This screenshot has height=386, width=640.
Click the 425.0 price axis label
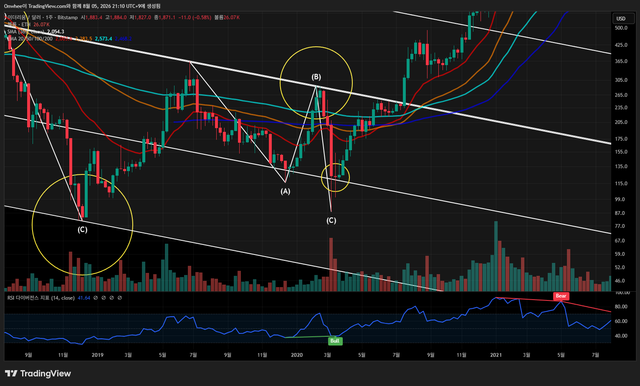(x=620, y=45)
